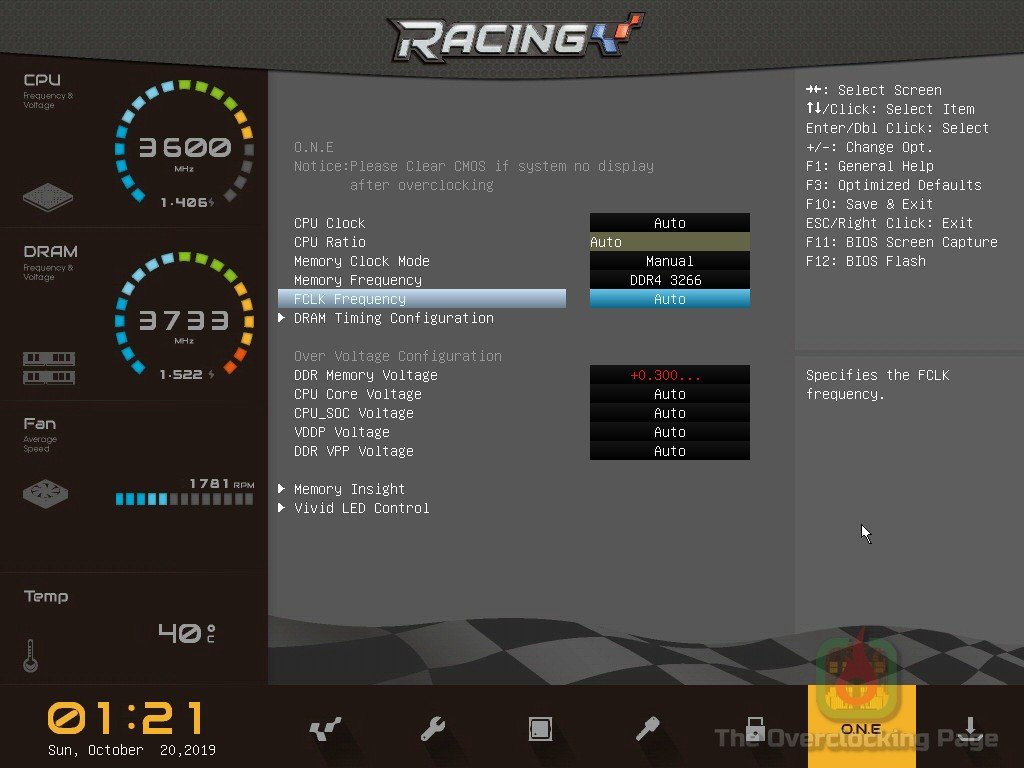Click the Save & Exit download-arrow icon
The image size is (1024, 768).
click(969, 729)
